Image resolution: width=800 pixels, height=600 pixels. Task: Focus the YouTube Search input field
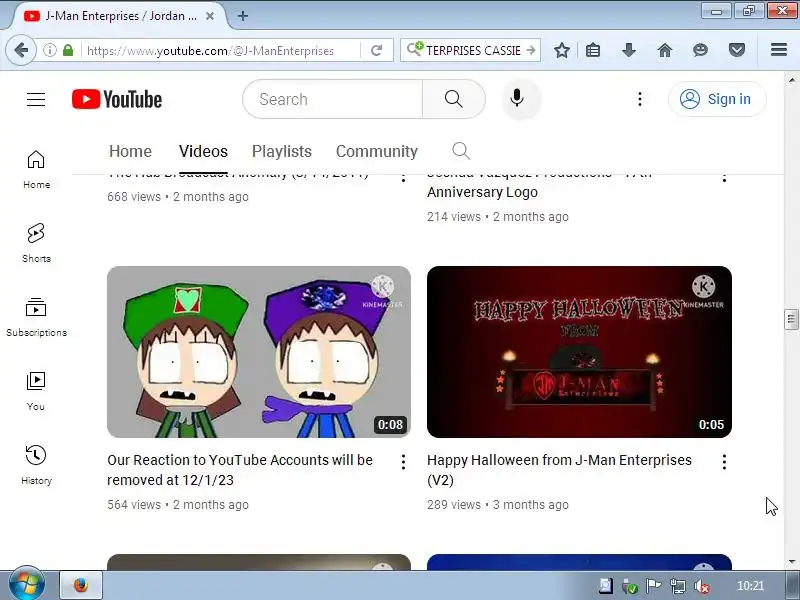tap(333, 99)
